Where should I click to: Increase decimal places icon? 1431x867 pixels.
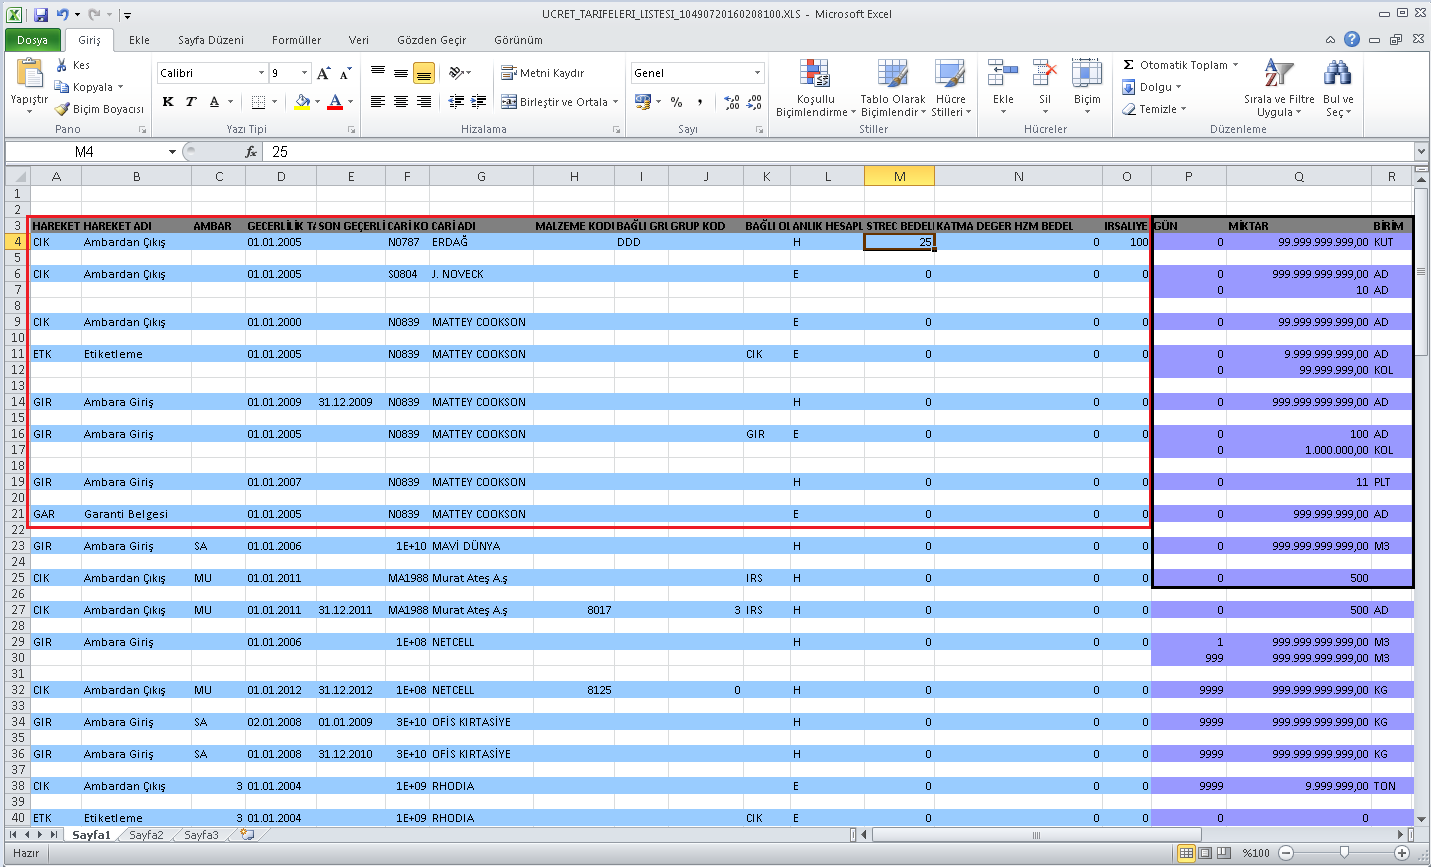coord(732,102)
